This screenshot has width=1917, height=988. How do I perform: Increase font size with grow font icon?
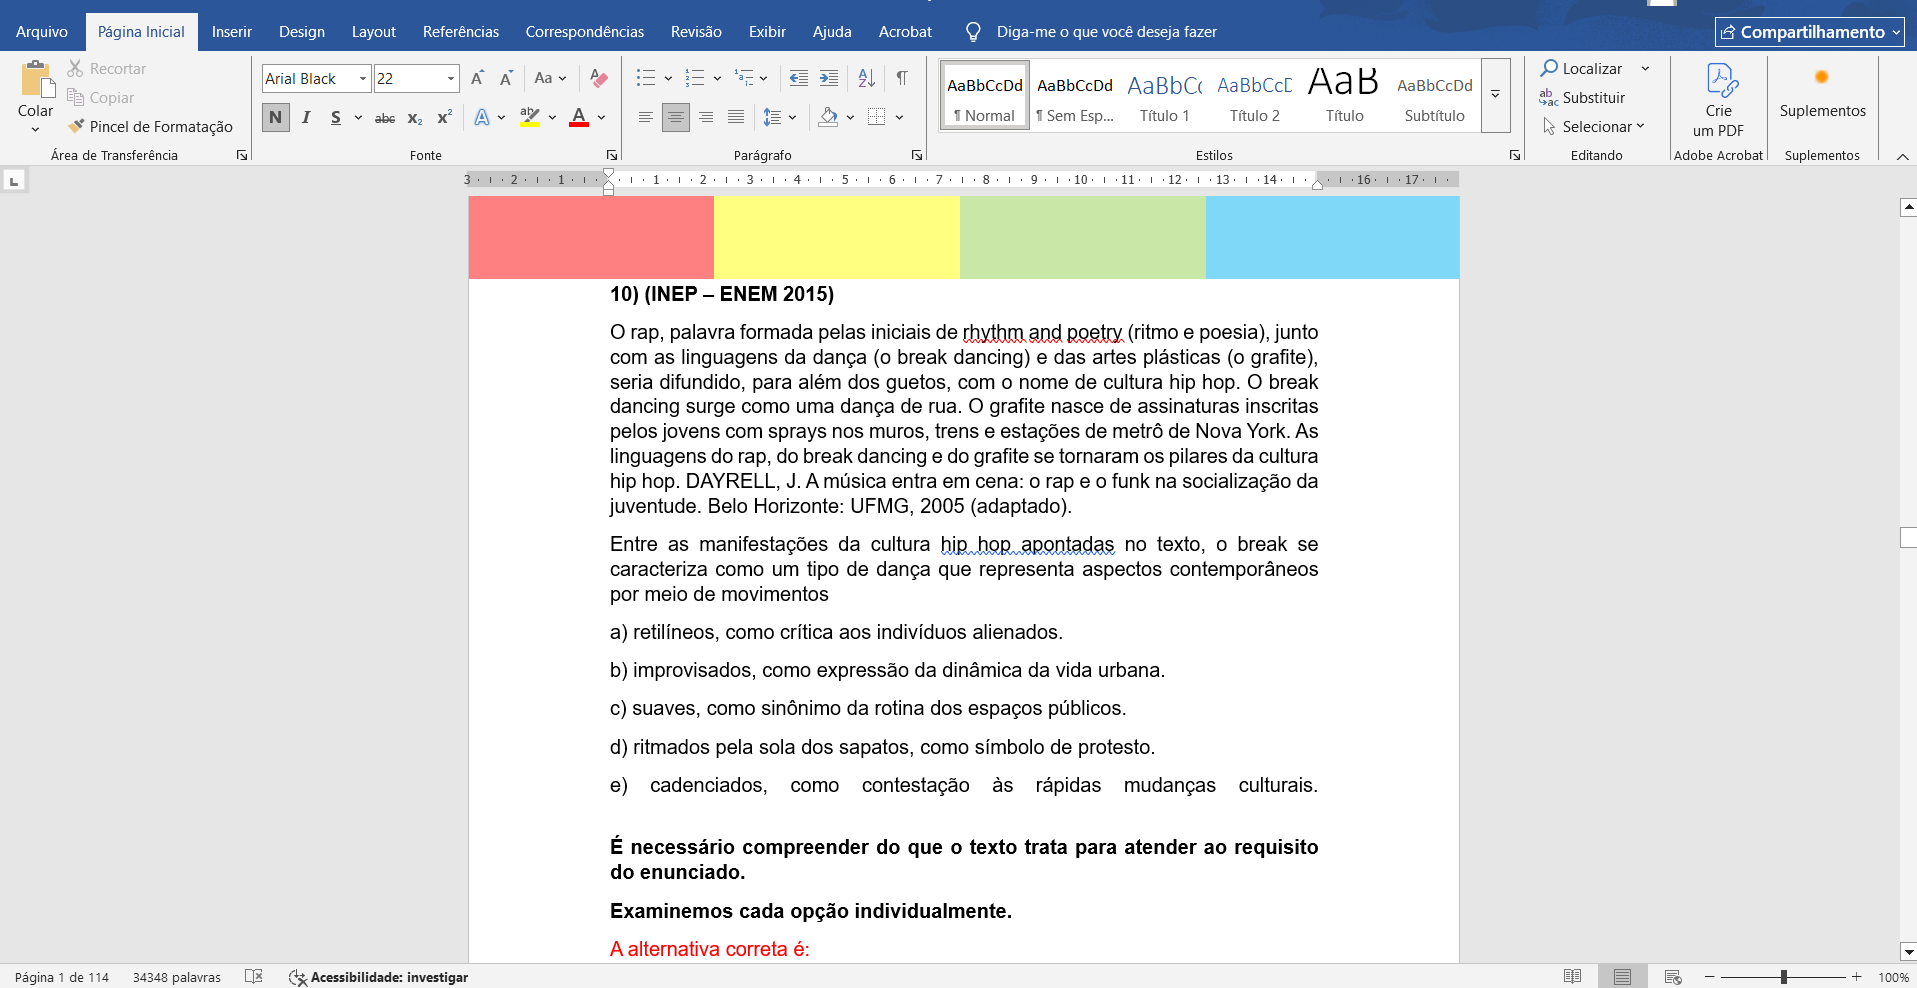478,78
